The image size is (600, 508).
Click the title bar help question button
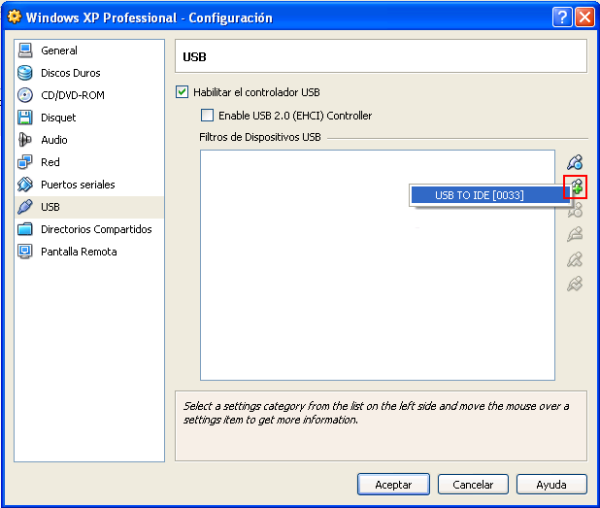(x=561, y=17)
